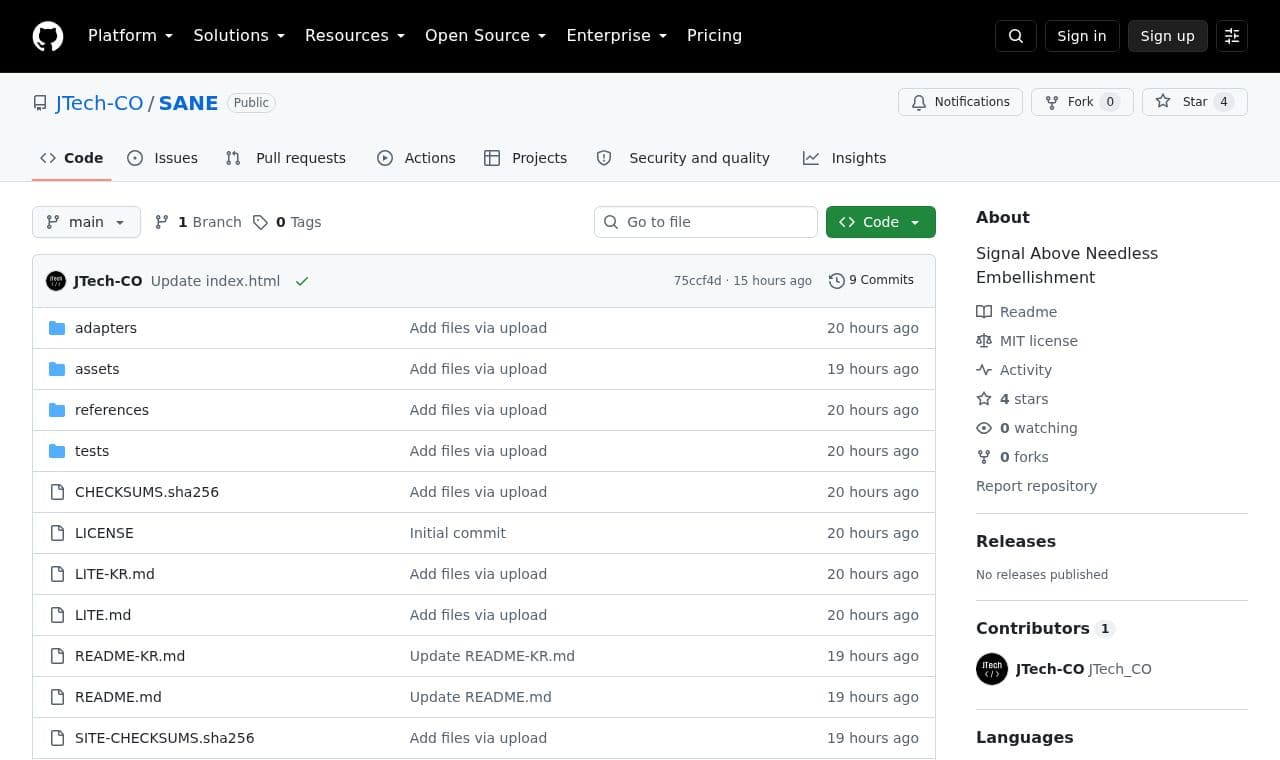Switch to the Issues tab
Image resolution: width=1280 pixels, height=760 pixels.
click(x=163, y=158)
